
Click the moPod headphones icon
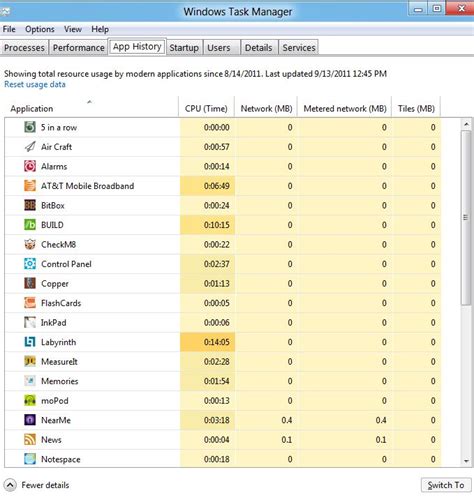click(x=30, y=401)
